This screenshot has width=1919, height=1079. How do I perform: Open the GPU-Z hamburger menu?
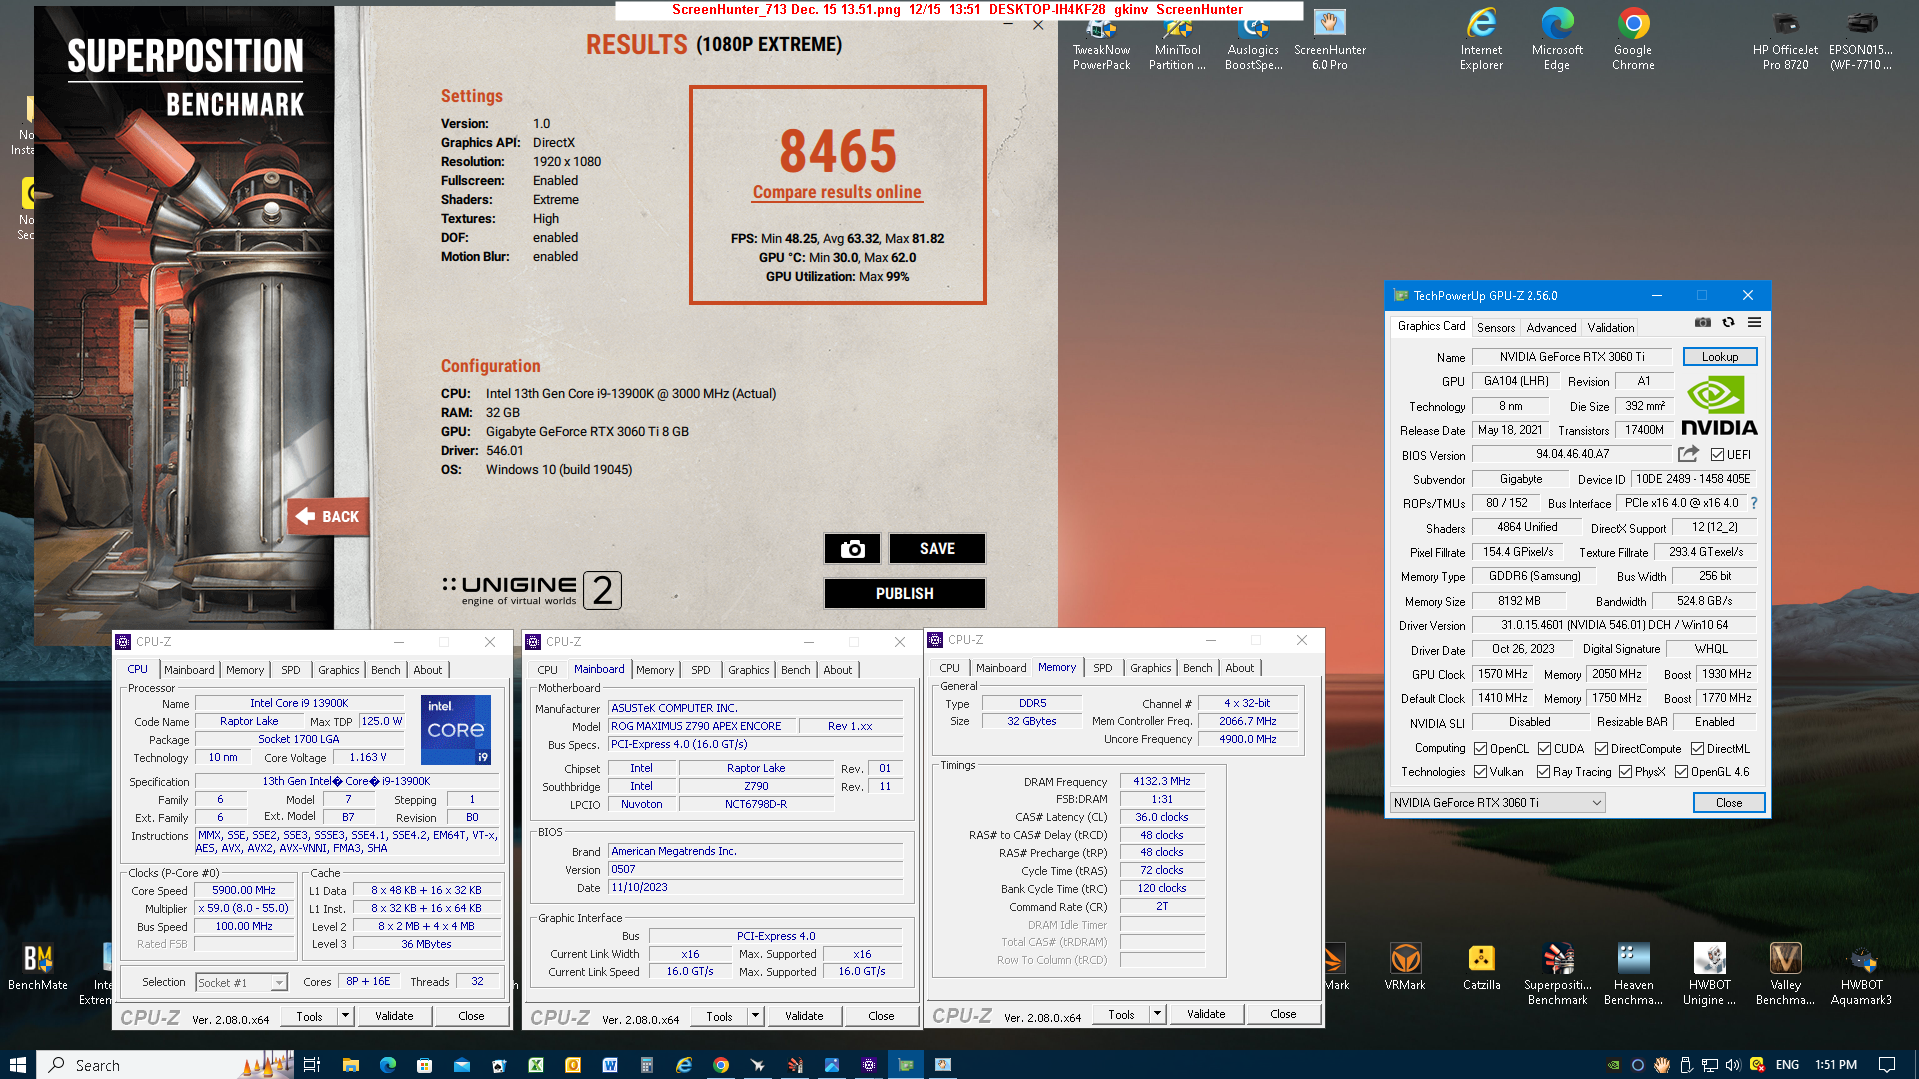pos(1754,322)
